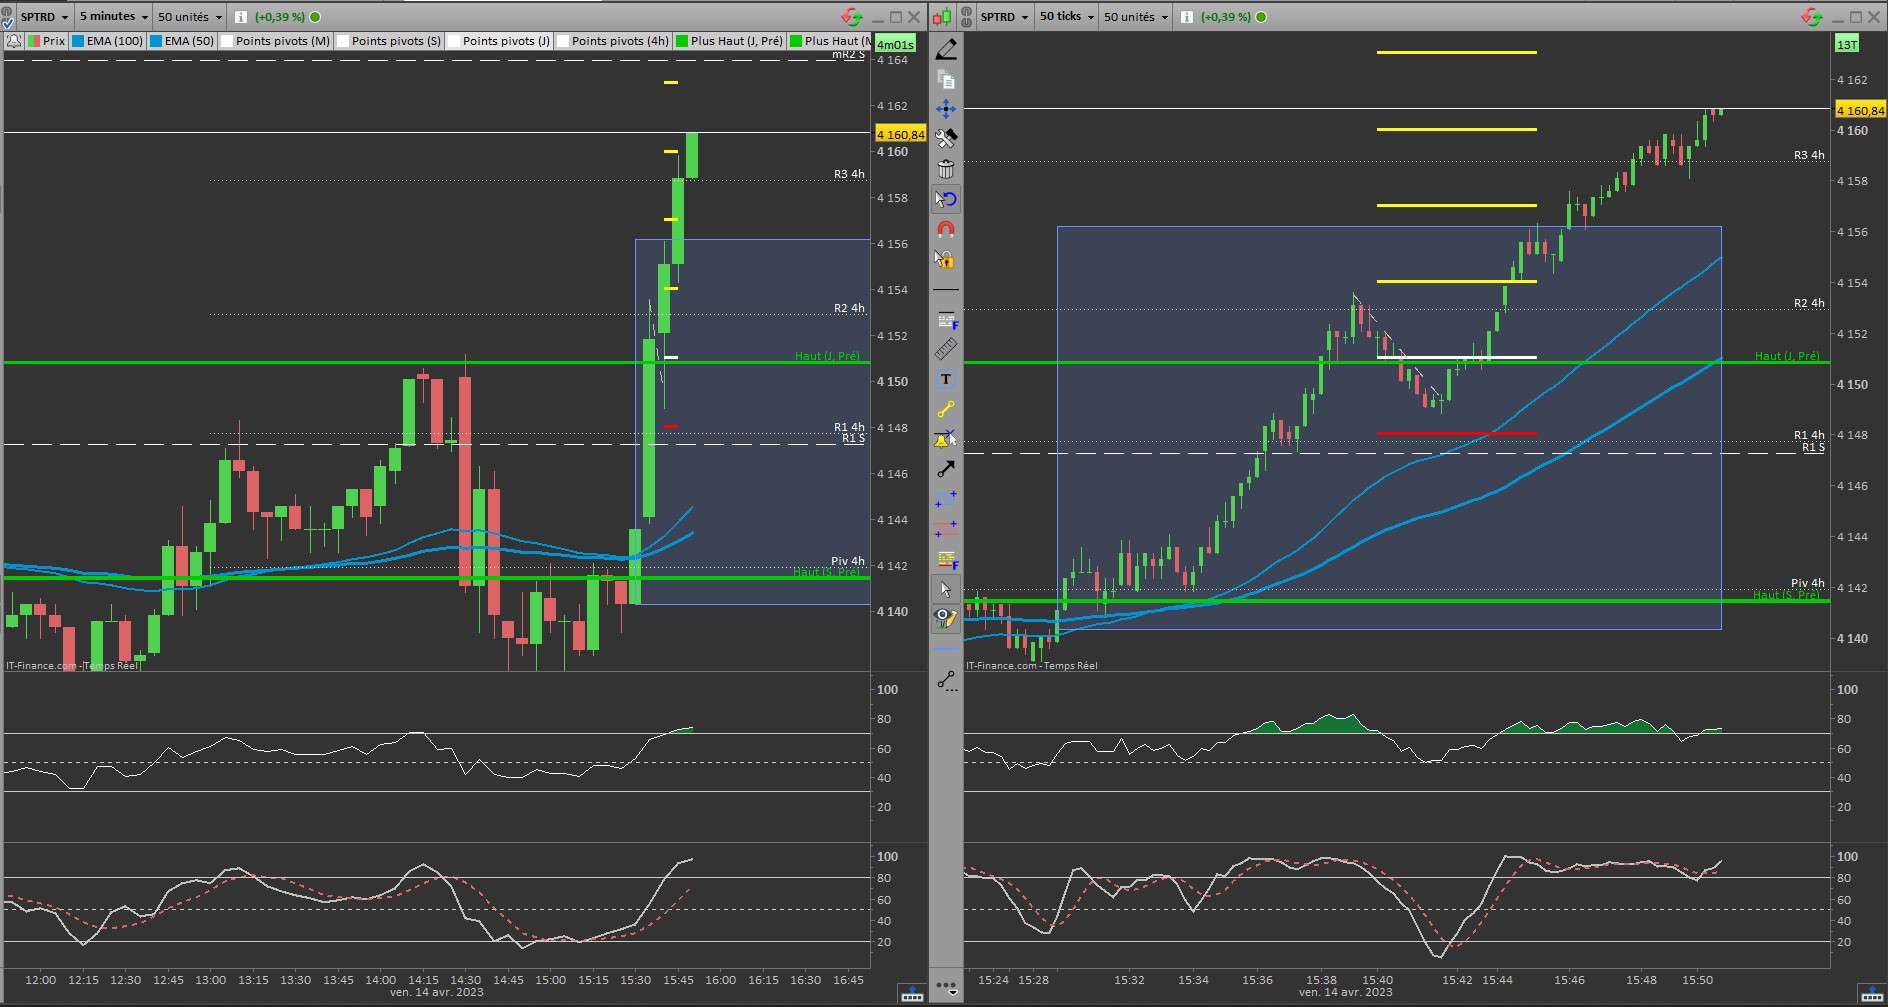The height and width of the screenshot is (1007, 1888).
Task: Click the trash can delete-objects icon
Action: point(946,169)
